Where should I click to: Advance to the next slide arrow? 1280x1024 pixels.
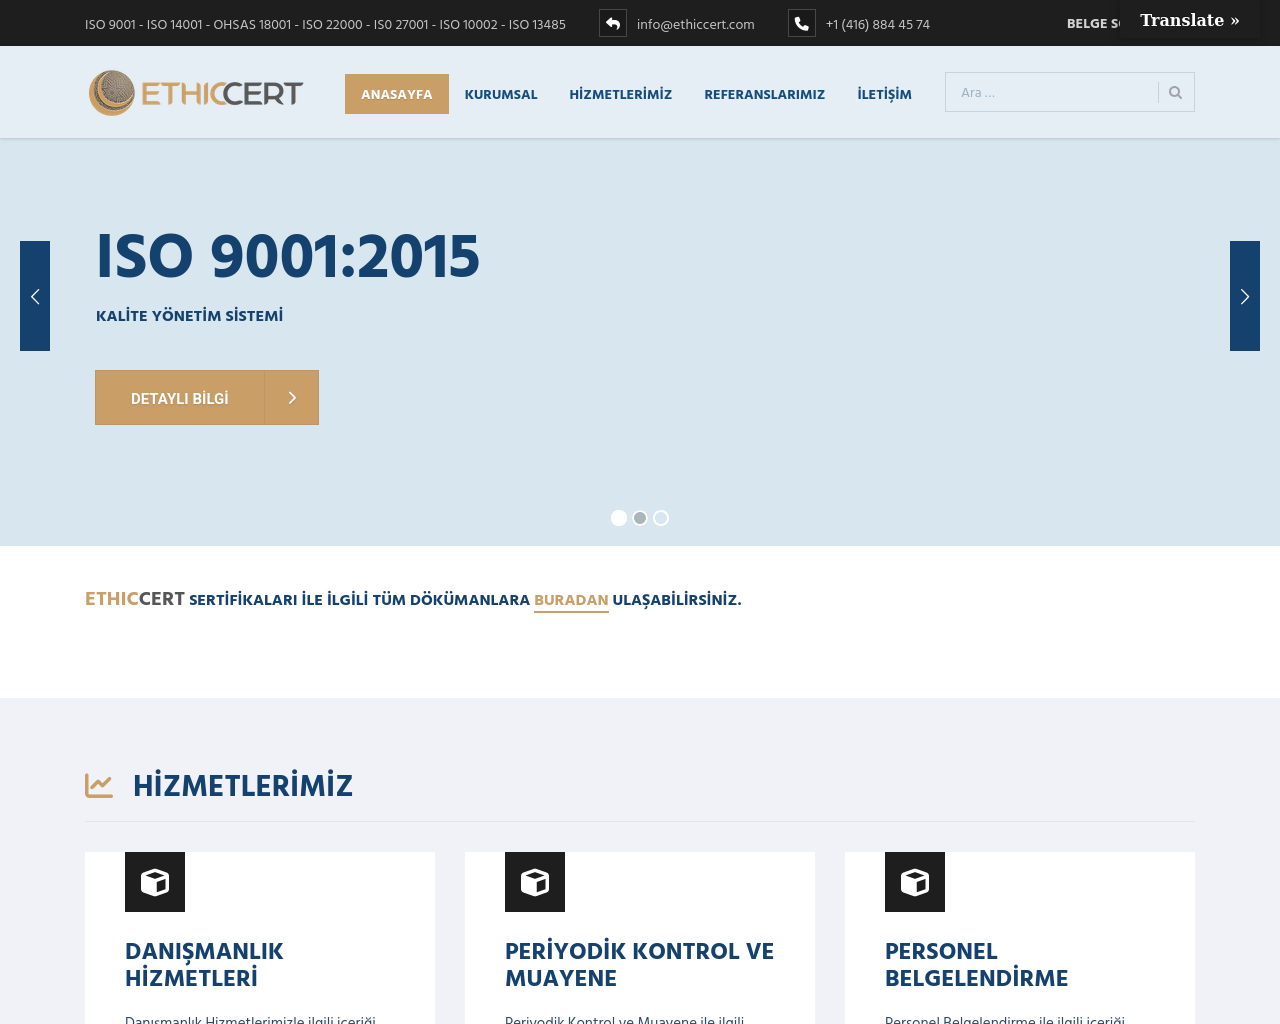tap(1245, 296)
